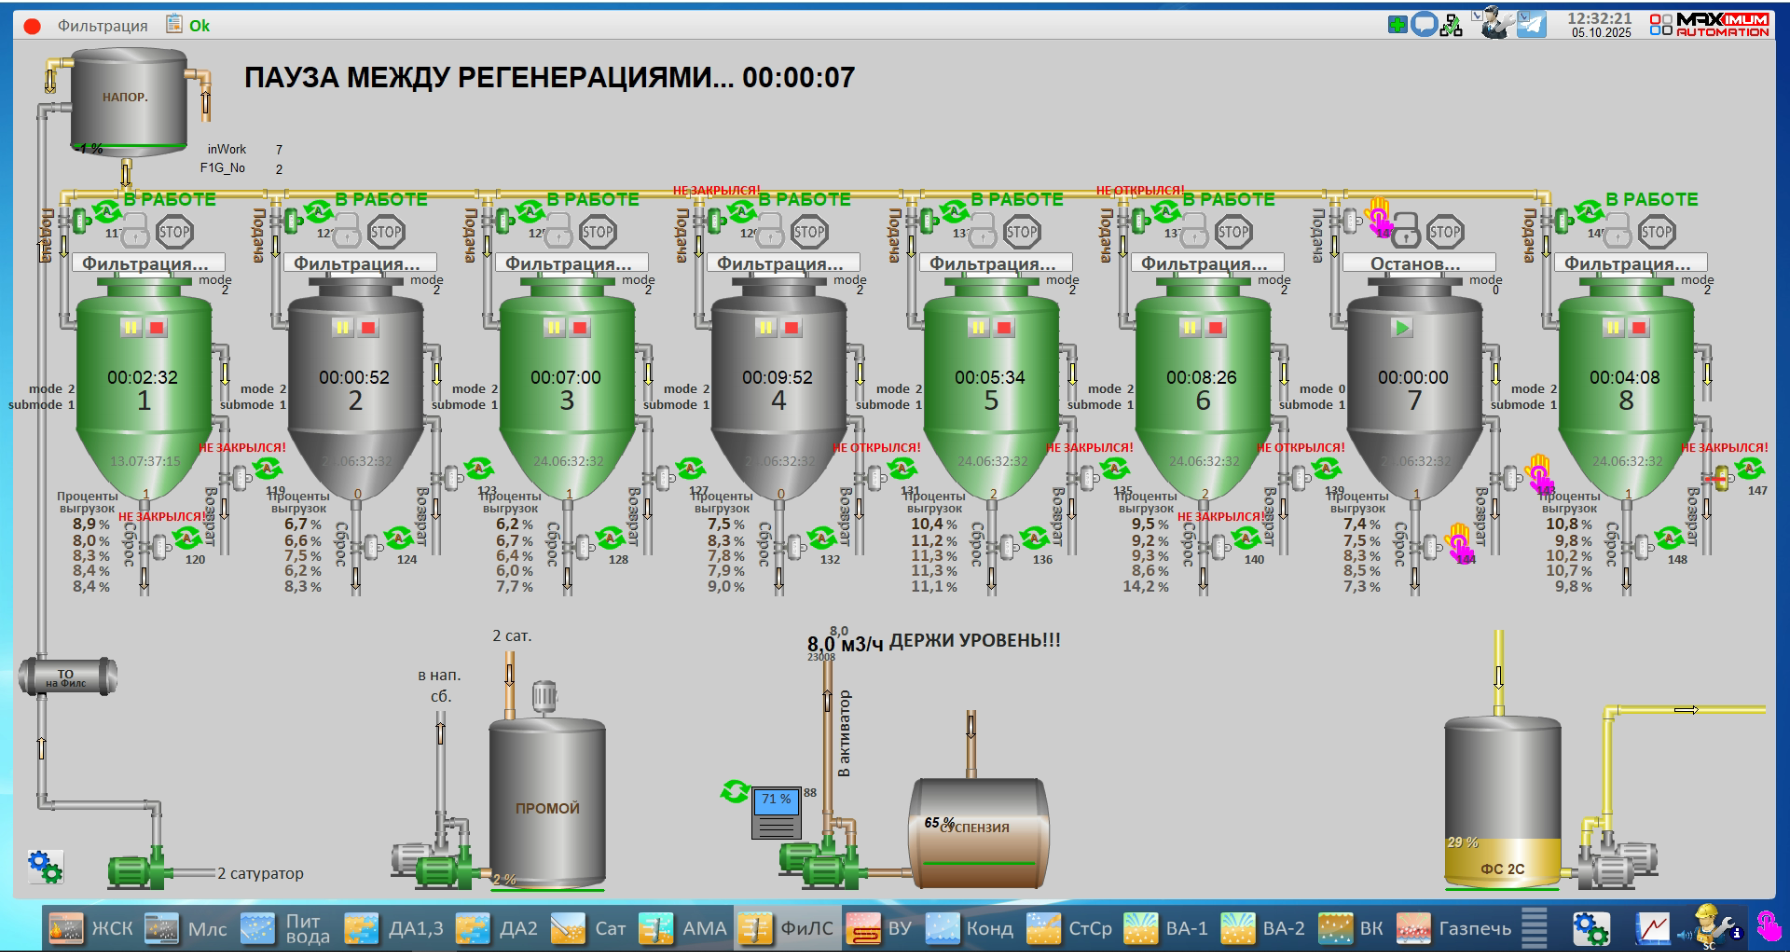Image resolution: width=1790 pixels, height=952 pixels.
Task: Open the trend chart icon in bottom bar
Action: click(x=1652, y=928)
